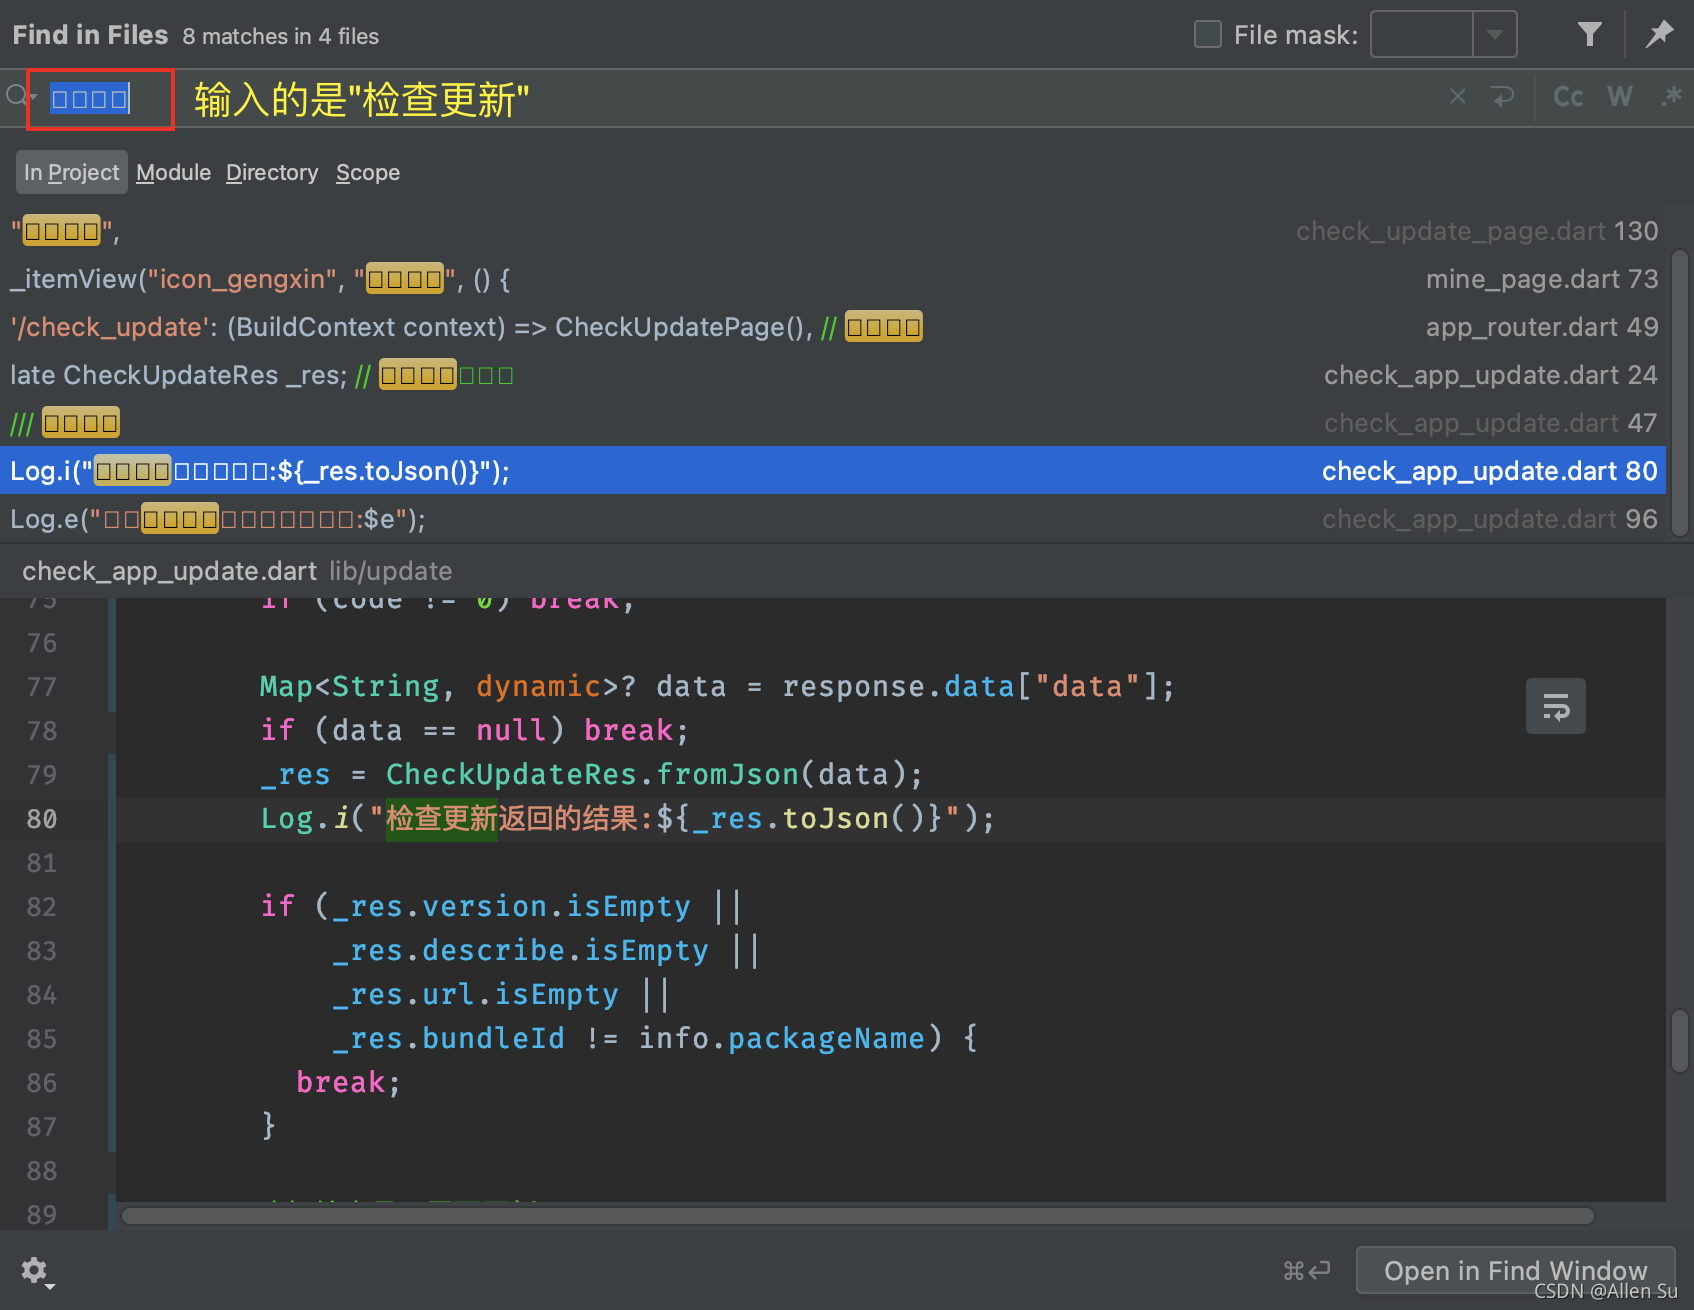Viewport: 1694px width, 1310px height.
Task: Click the new line arrow icon in search bar
Action: [1502, 96]
